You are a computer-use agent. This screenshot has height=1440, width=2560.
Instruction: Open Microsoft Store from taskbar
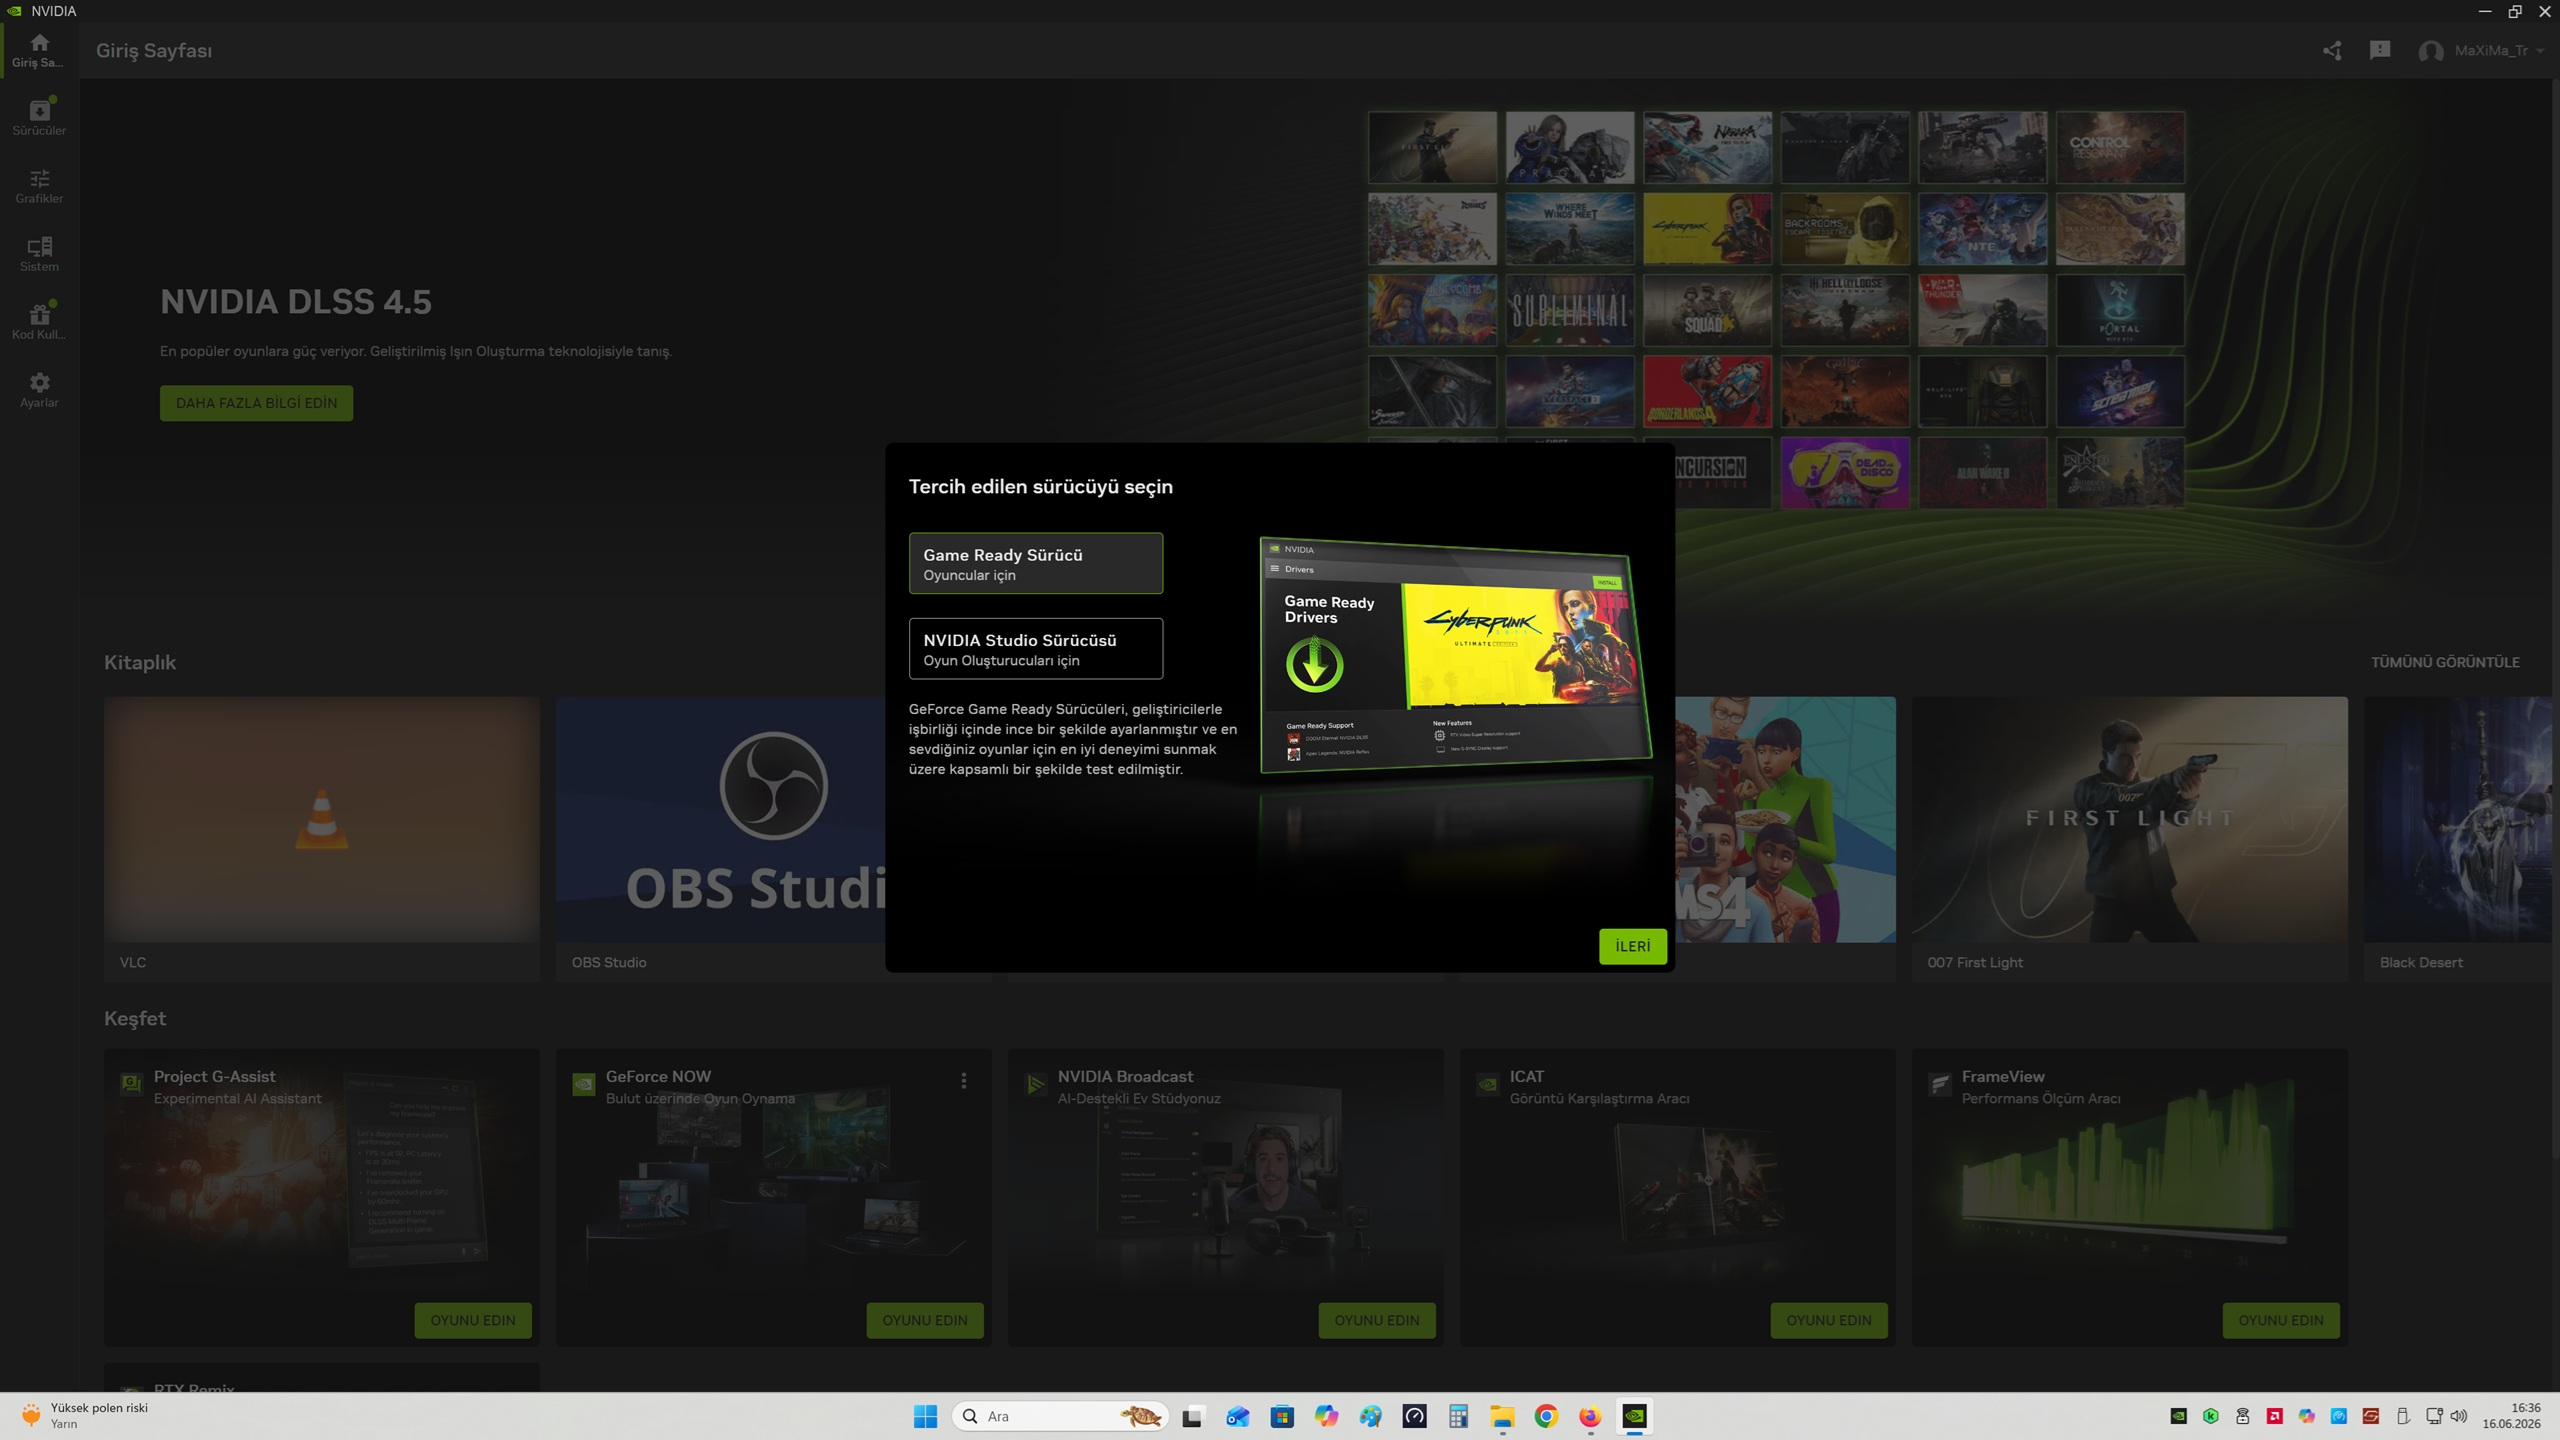pos(1282,1416)
